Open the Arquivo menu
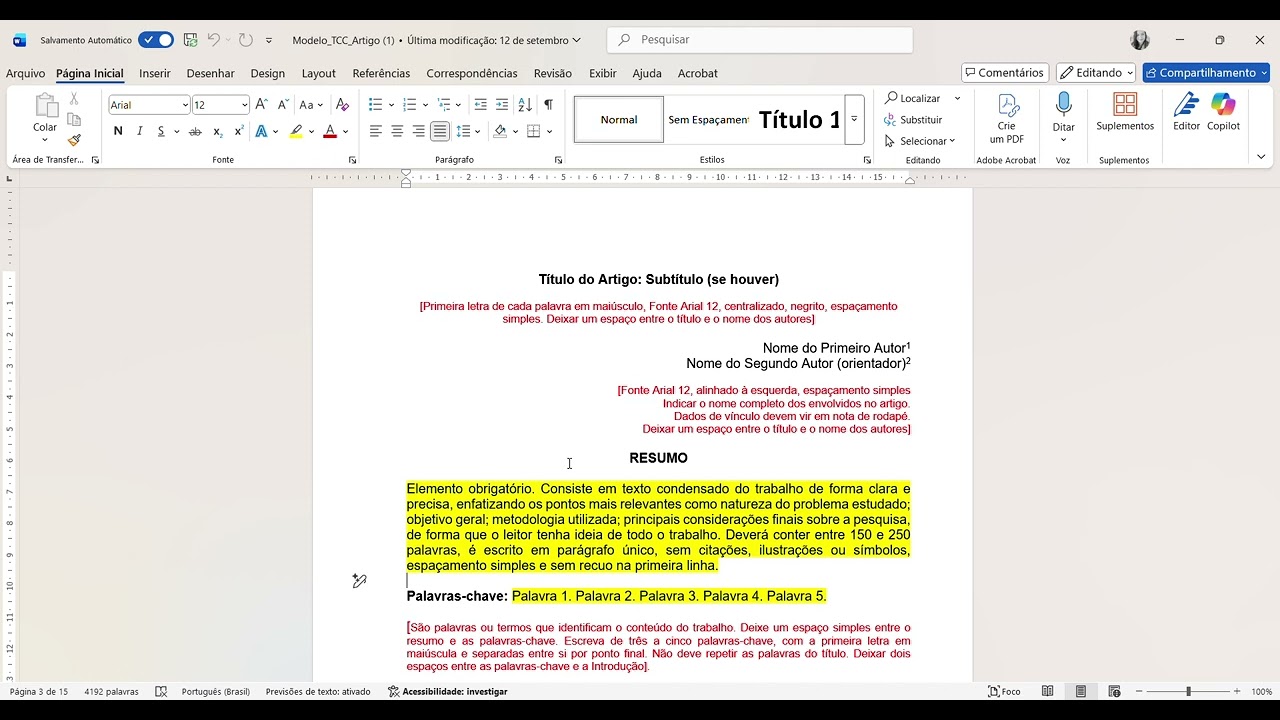This screenshot has height=720, width=1280. (x=26, y=73)
